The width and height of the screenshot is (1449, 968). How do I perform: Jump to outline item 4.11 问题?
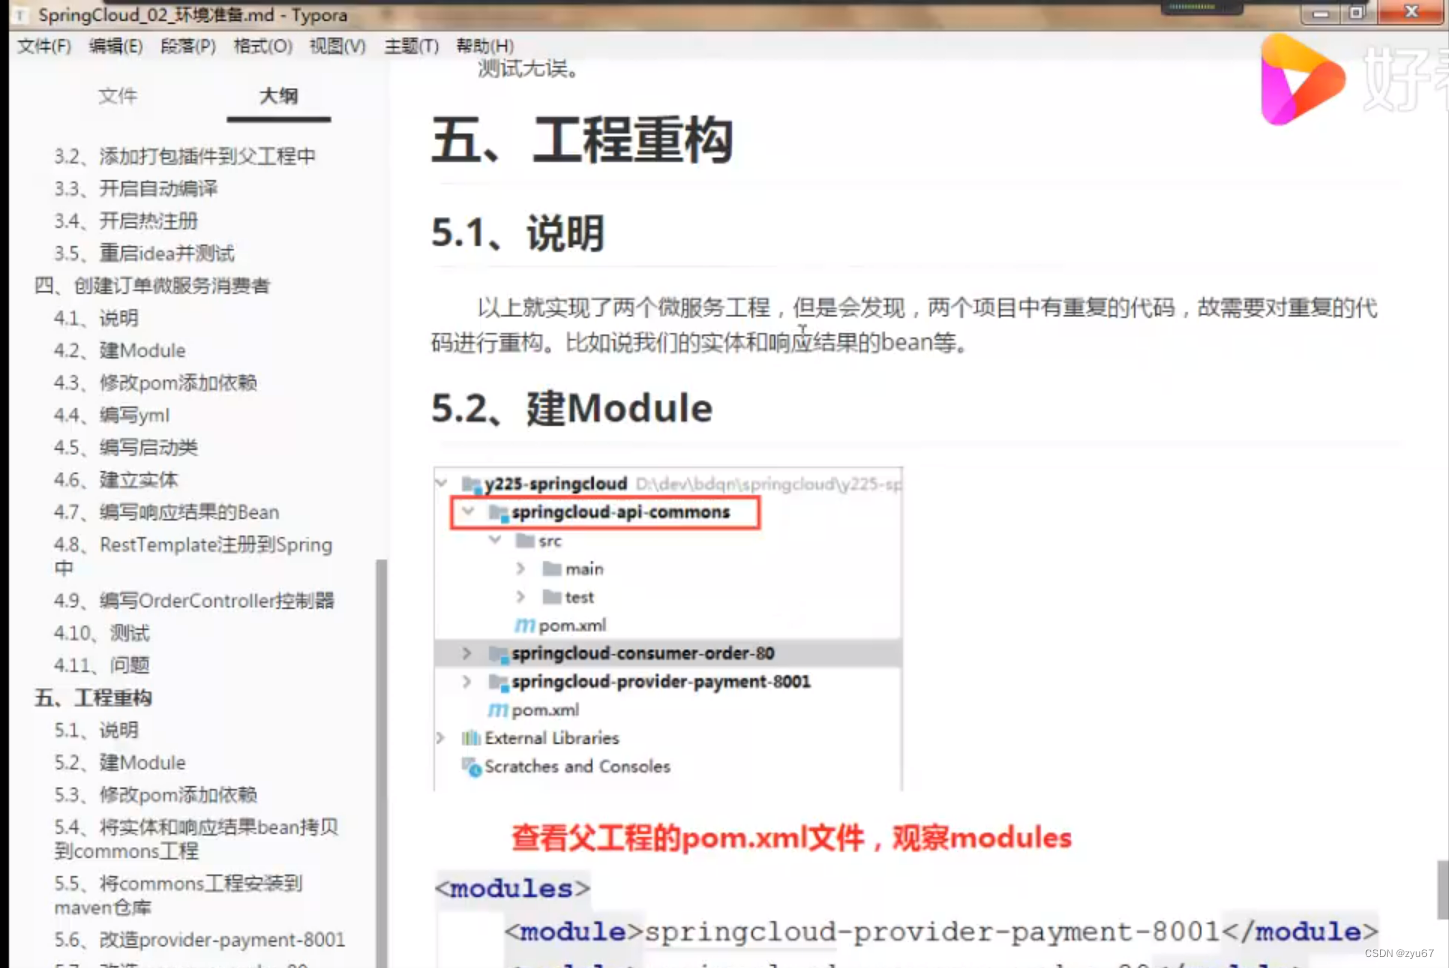tap(101, 665)
